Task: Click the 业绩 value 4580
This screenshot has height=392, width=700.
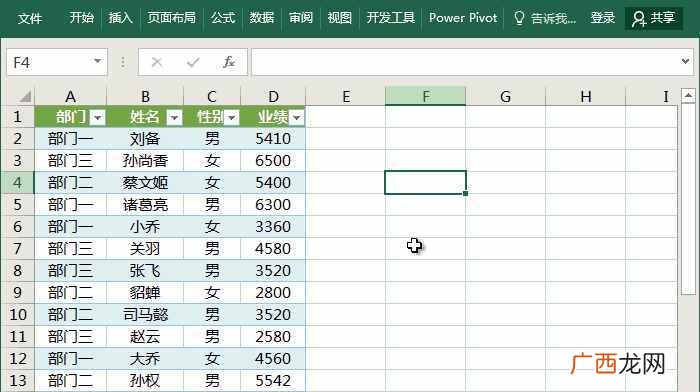Action: (273, 249)
